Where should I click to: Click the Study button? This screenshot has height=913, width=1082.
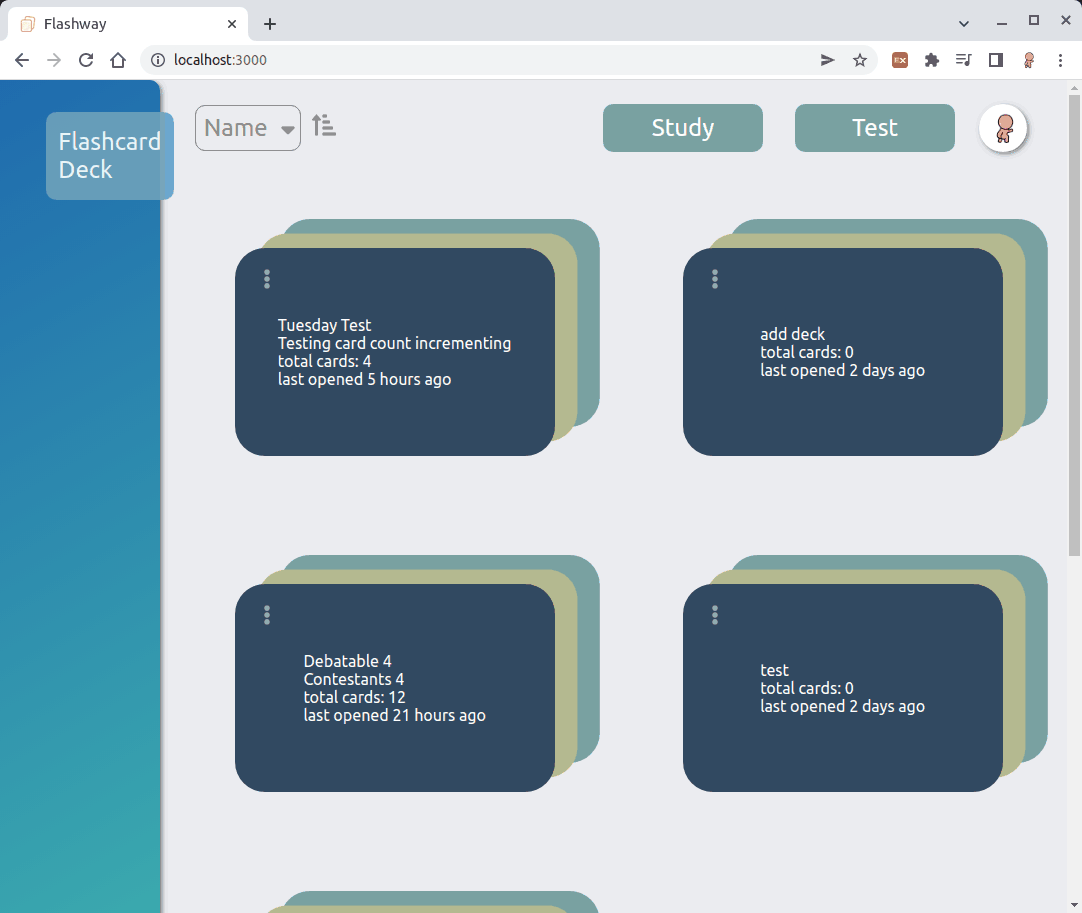[x=682, y=128]
